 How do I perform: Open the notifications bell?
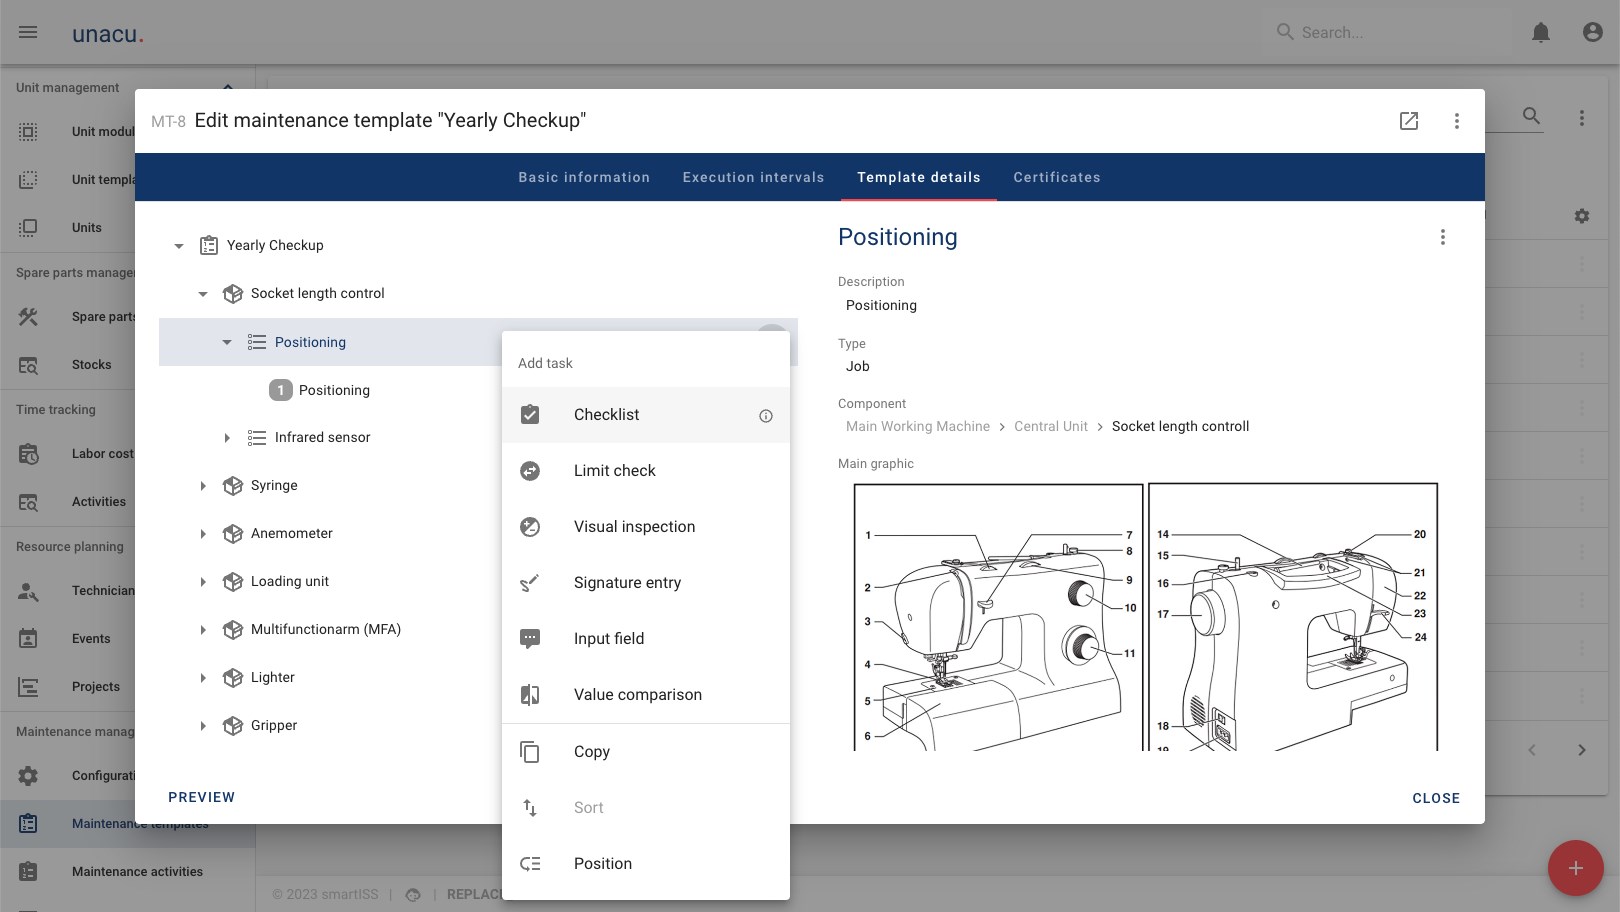(x=1541, y=33)
